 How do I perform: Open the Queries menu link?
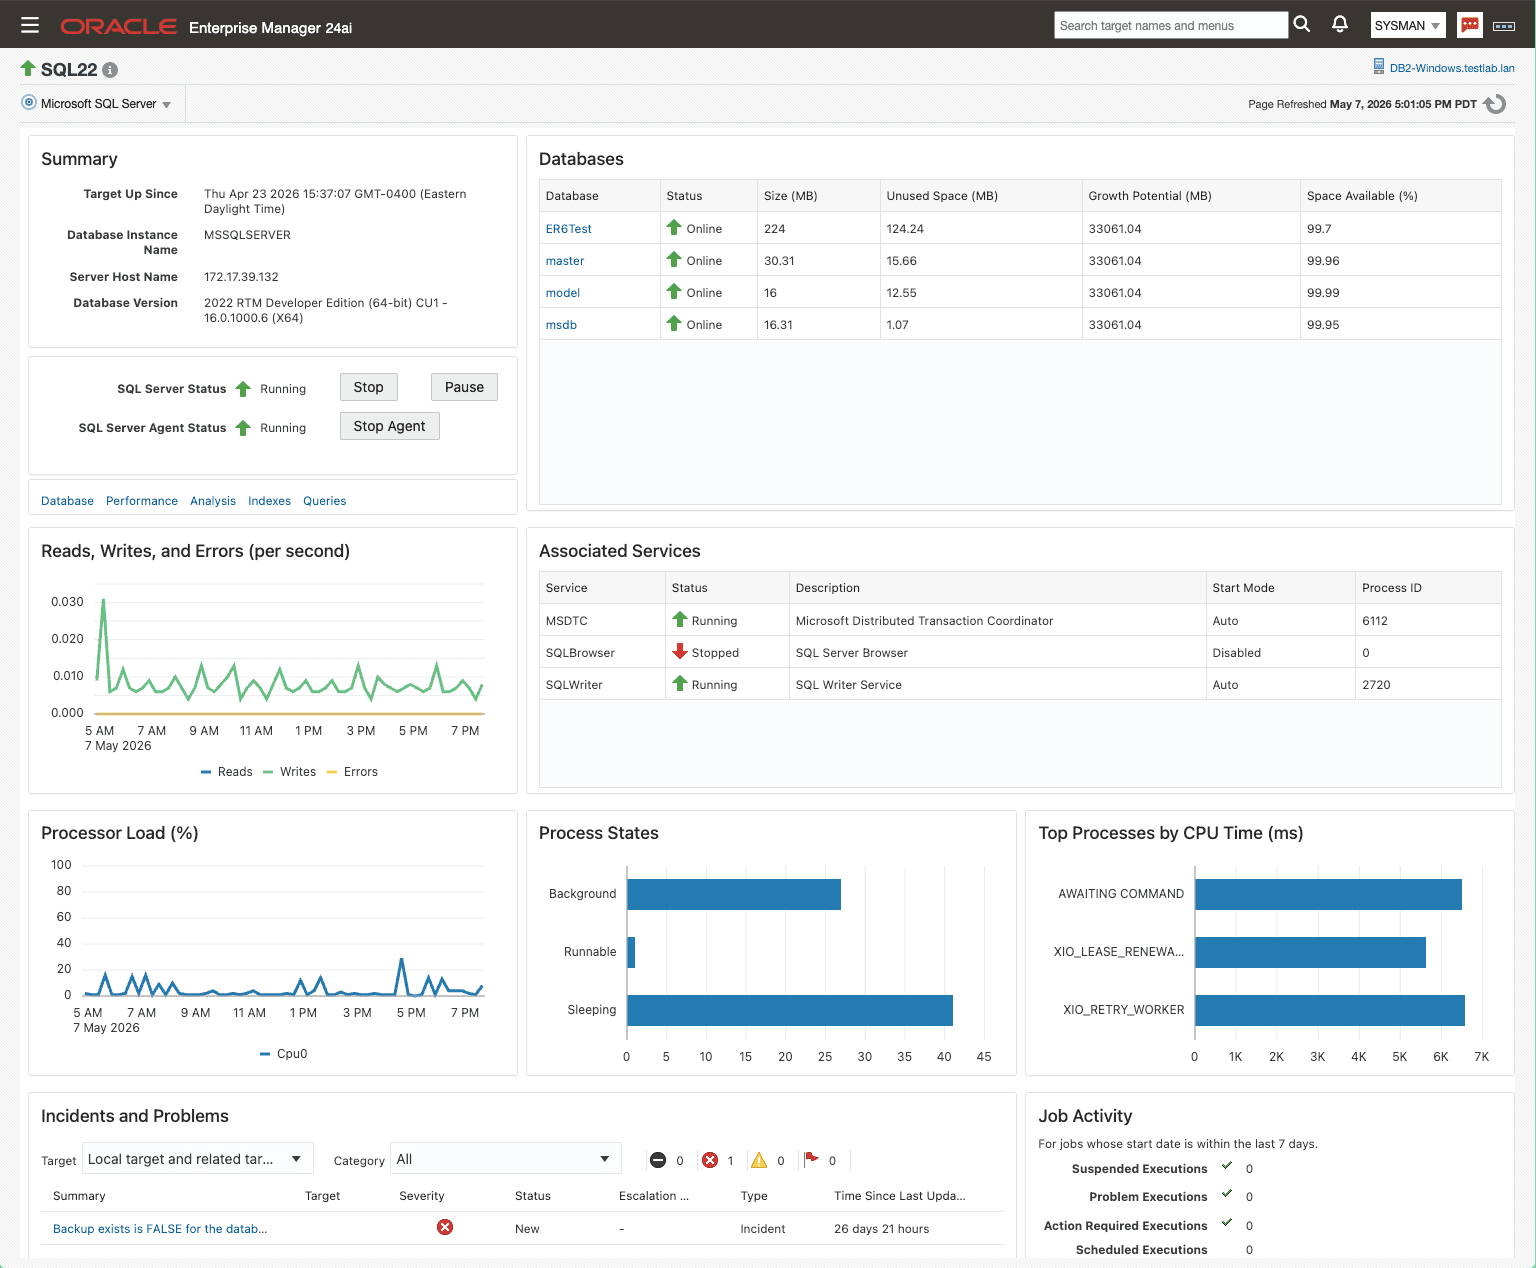point(325,501)
